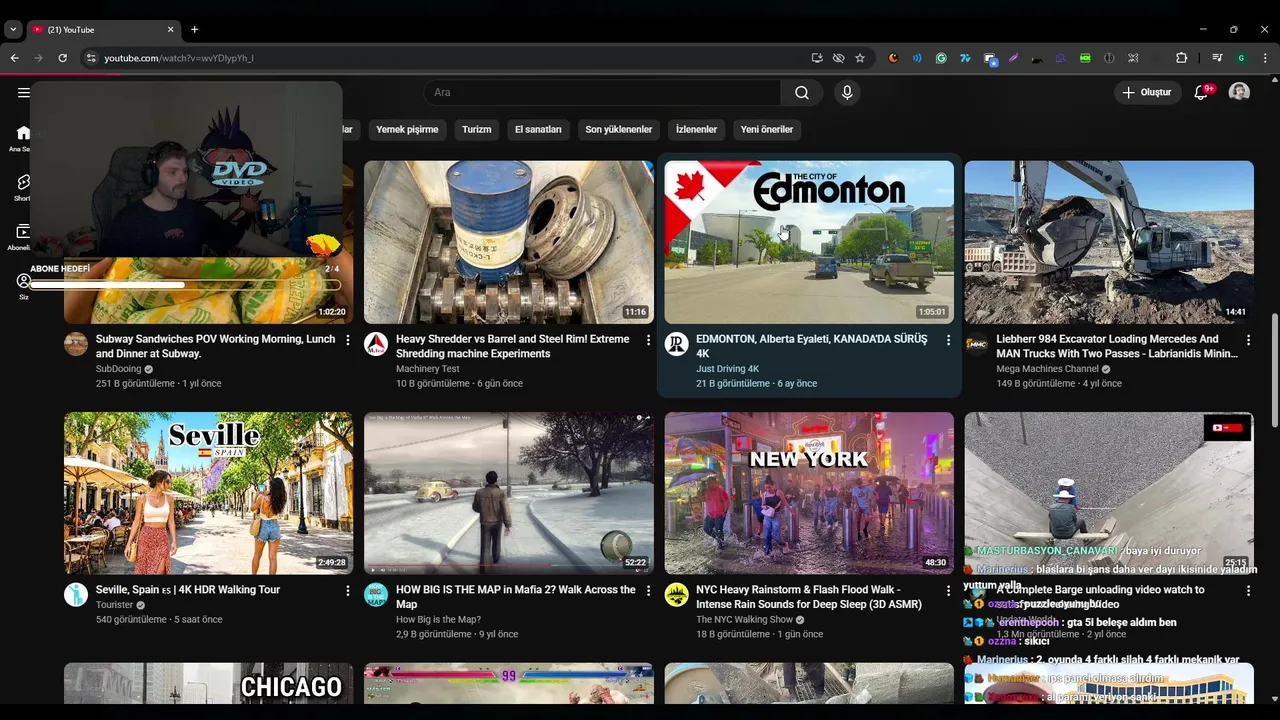Open the YouTube account avatar menu

(1239, 92)
